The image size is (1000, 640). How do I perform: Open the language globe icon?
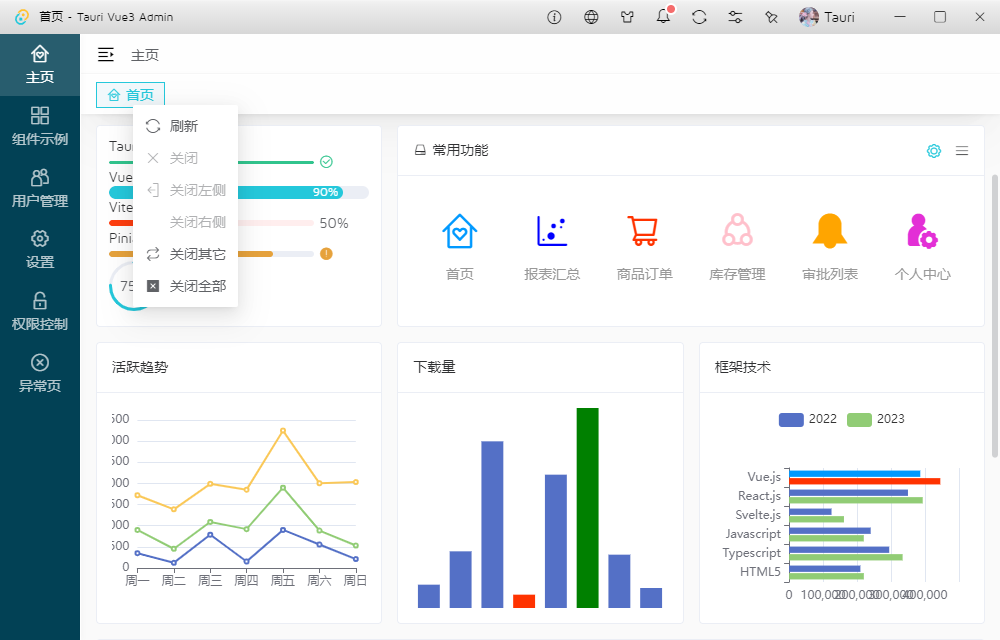point(591,17)
